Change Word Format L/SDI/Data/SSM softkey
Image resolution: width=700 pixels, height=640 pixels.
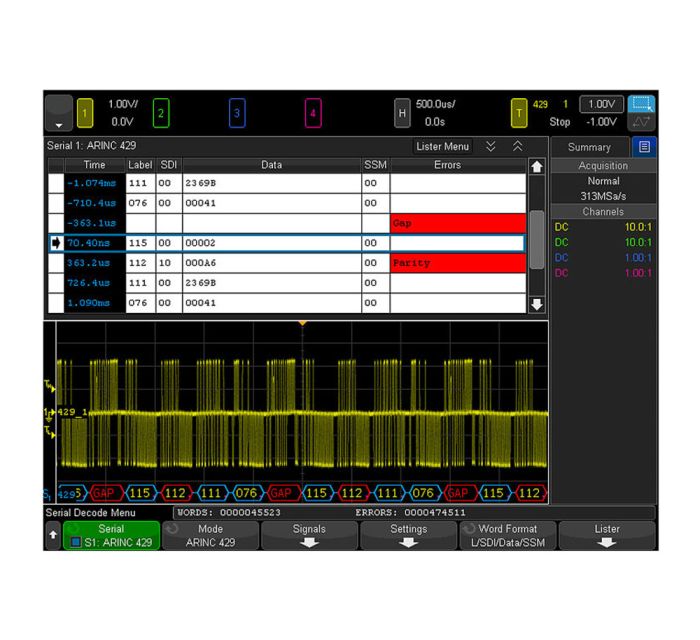508,536
